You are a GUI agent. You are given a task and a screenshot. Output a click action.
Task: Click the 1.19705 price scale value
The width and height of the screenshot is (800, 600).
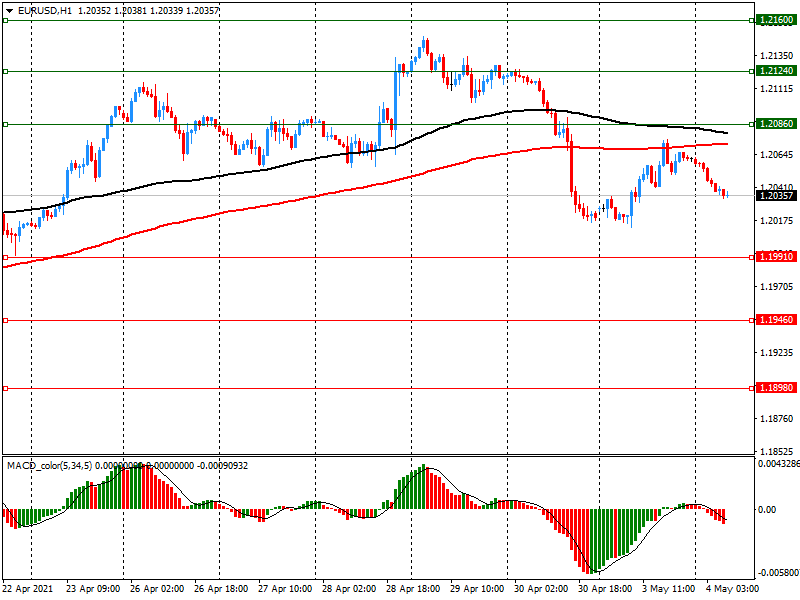coord(777,287)
